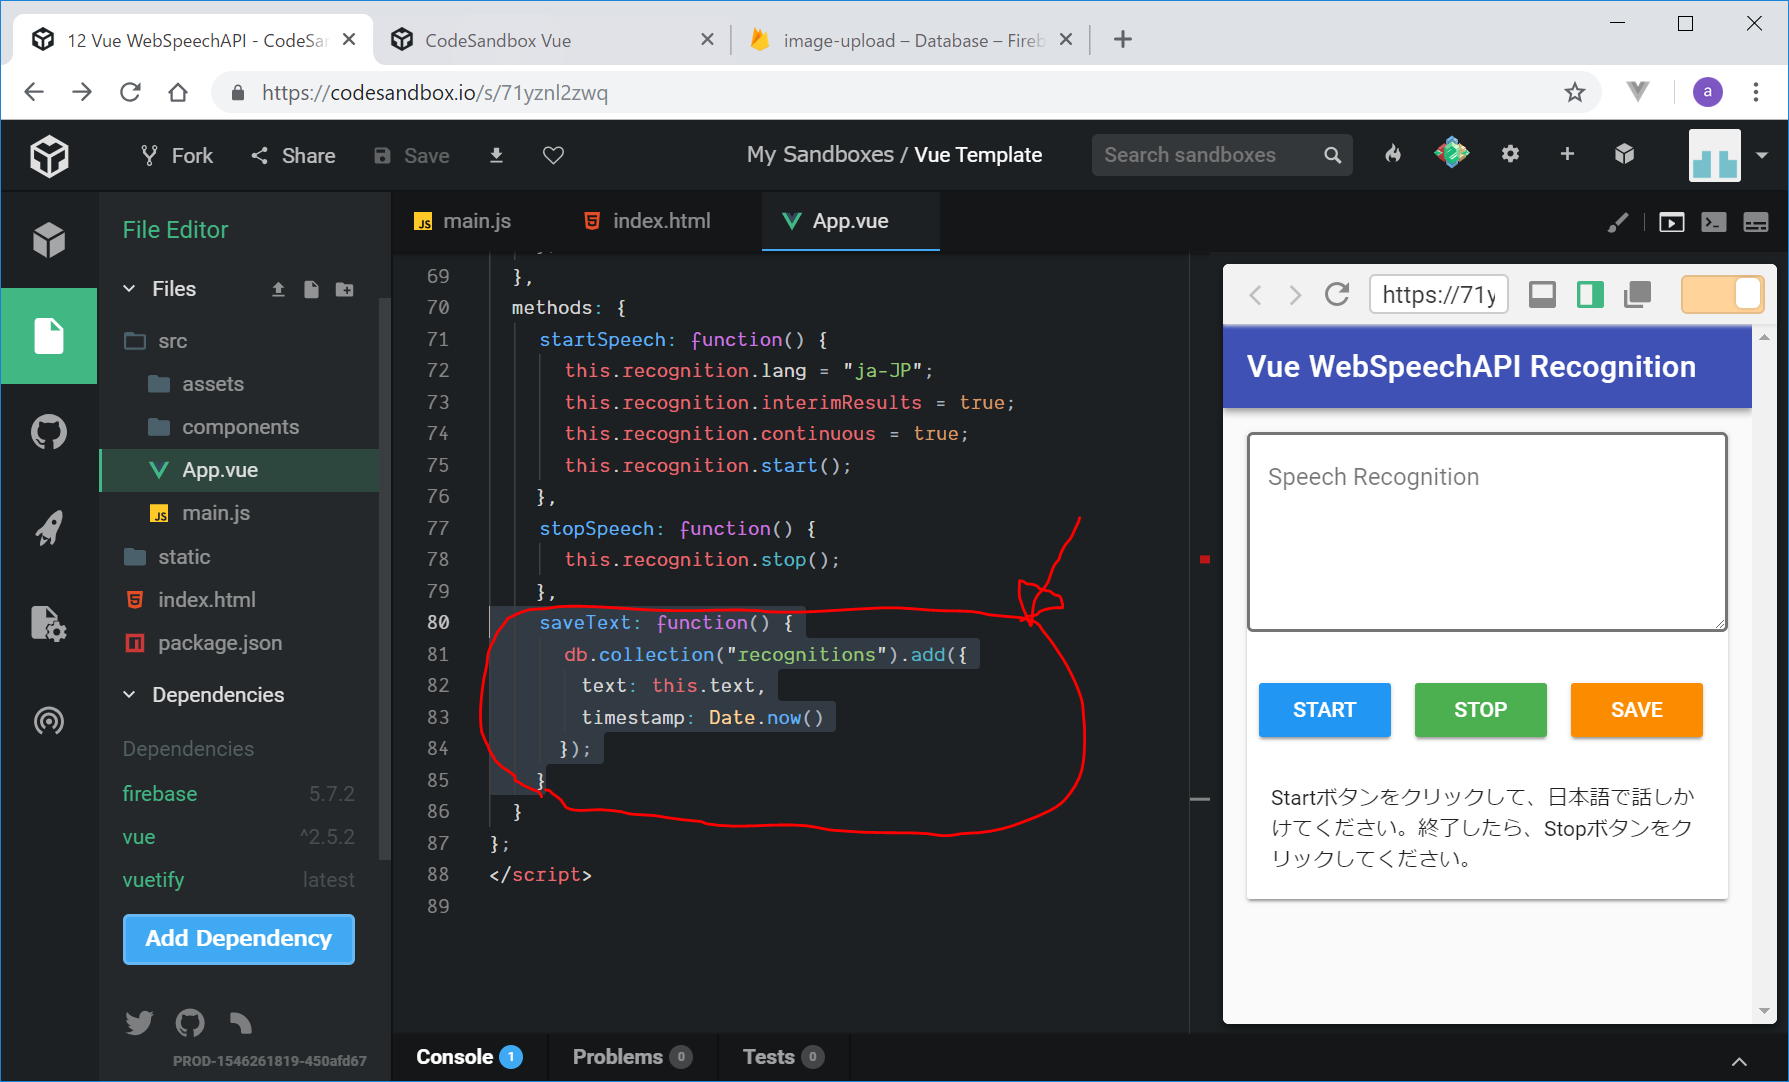Open the Chrome menu three dots
1789x1082 pixels.
pos(1755,92)
